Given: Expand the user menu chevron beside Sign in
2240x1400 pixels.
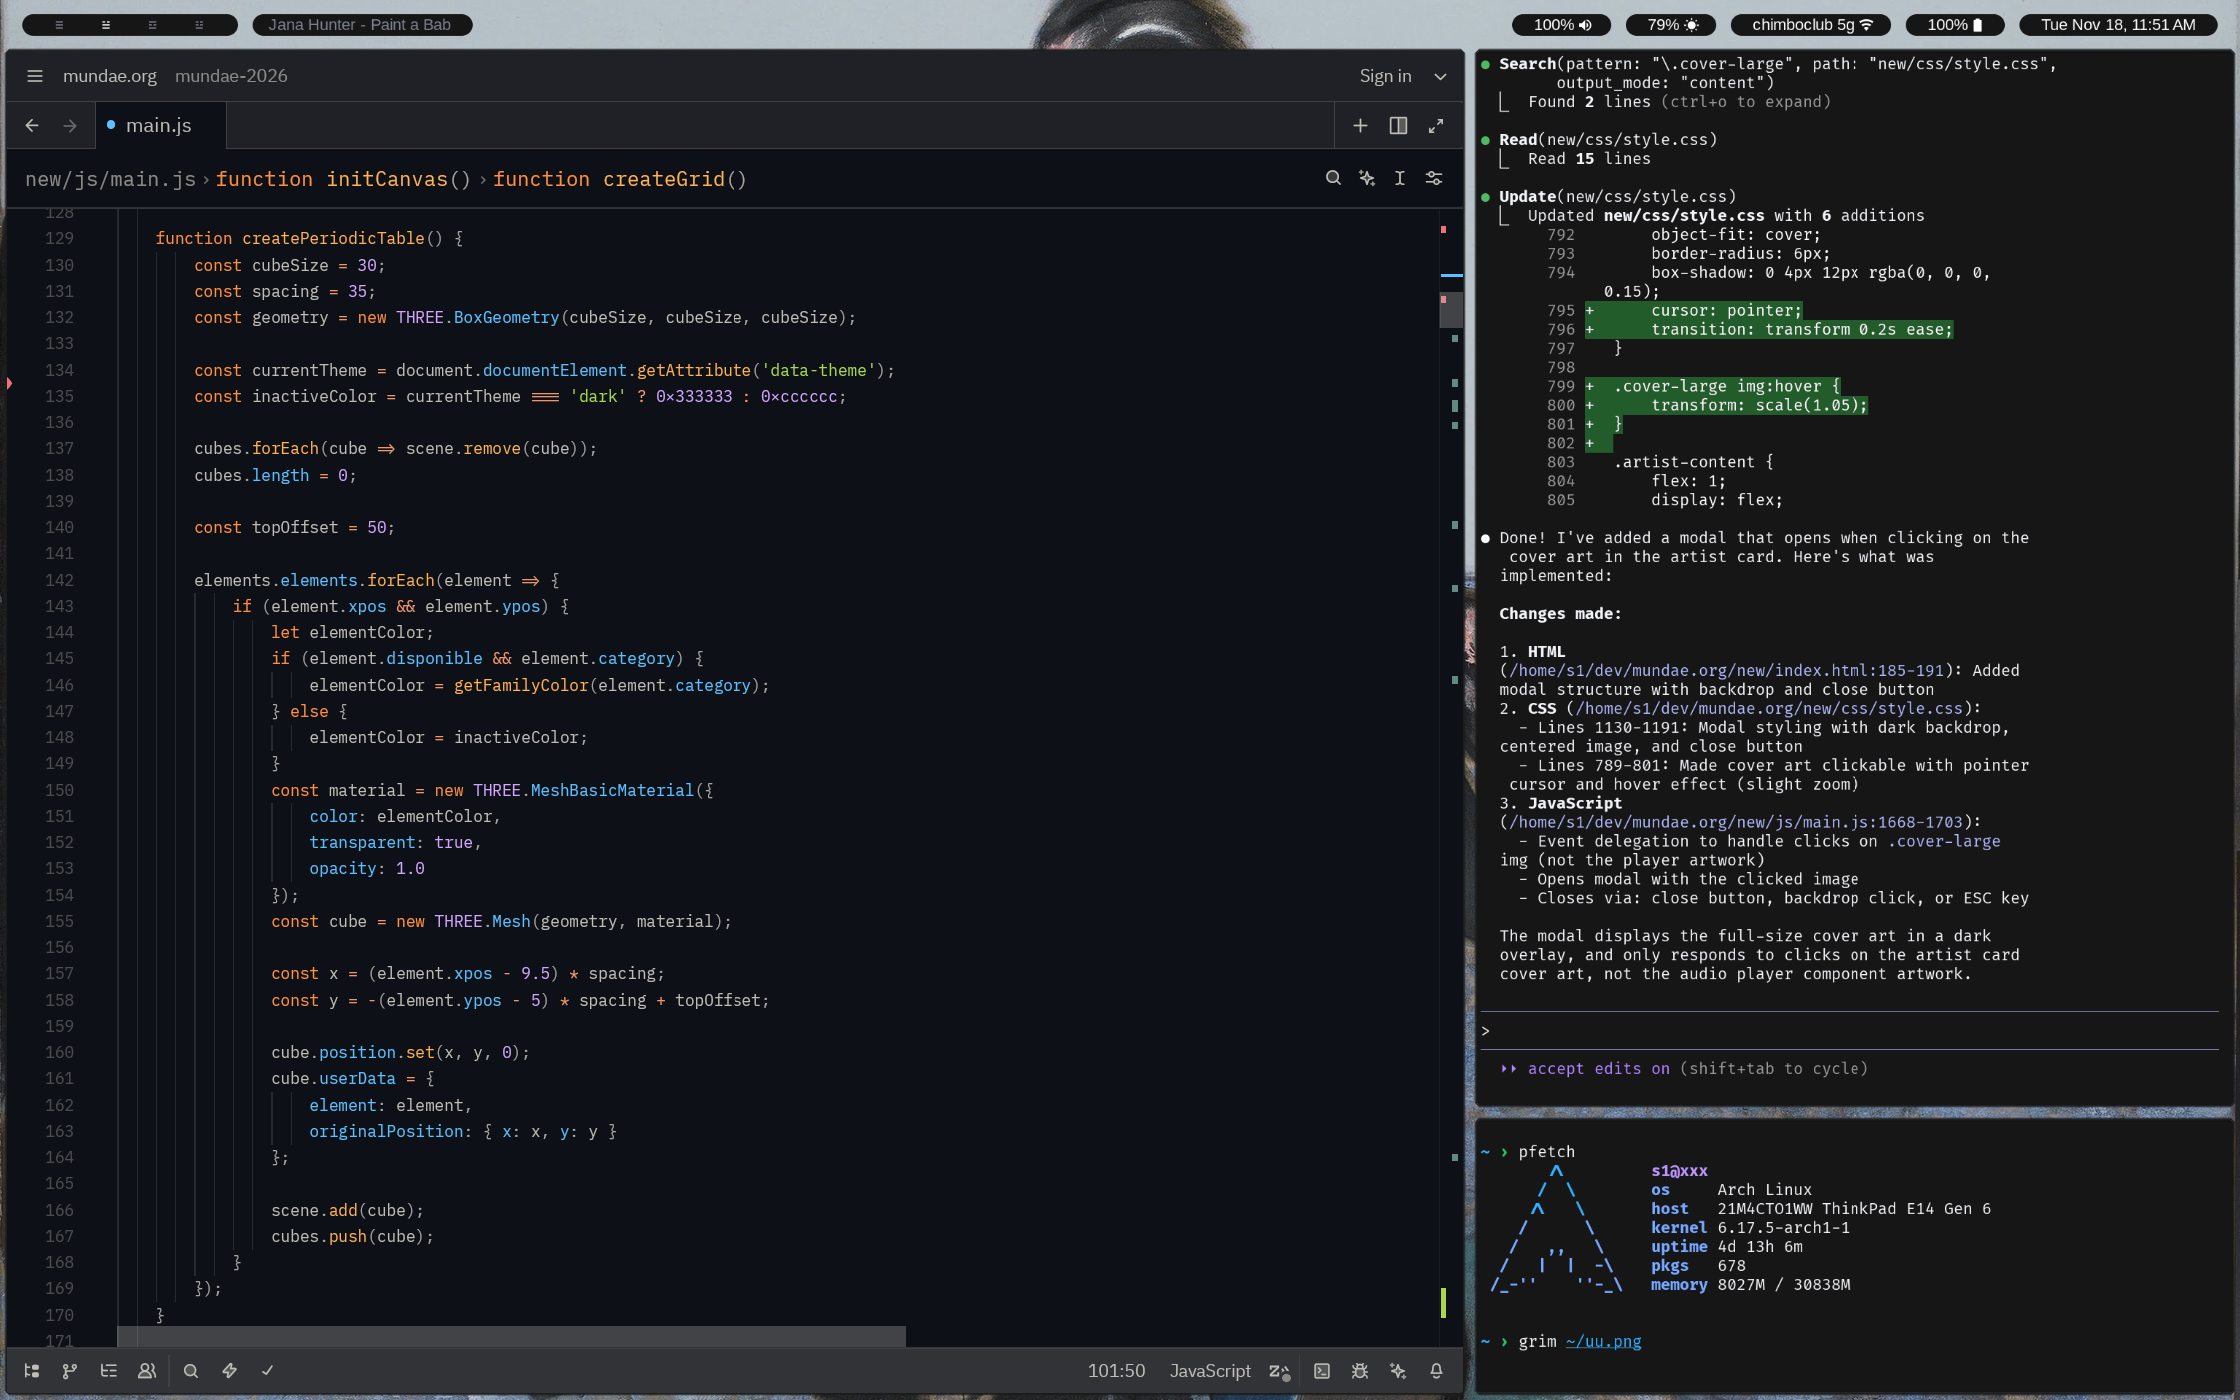Looking at the screenshot, I should [x=1440, y=76].
